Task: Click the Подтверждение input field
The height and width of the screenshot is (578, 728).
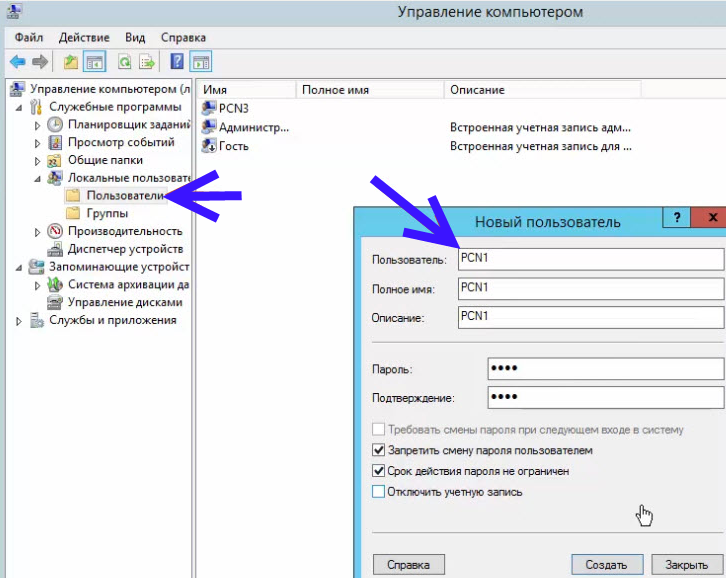Action: [x=605, y=397]
